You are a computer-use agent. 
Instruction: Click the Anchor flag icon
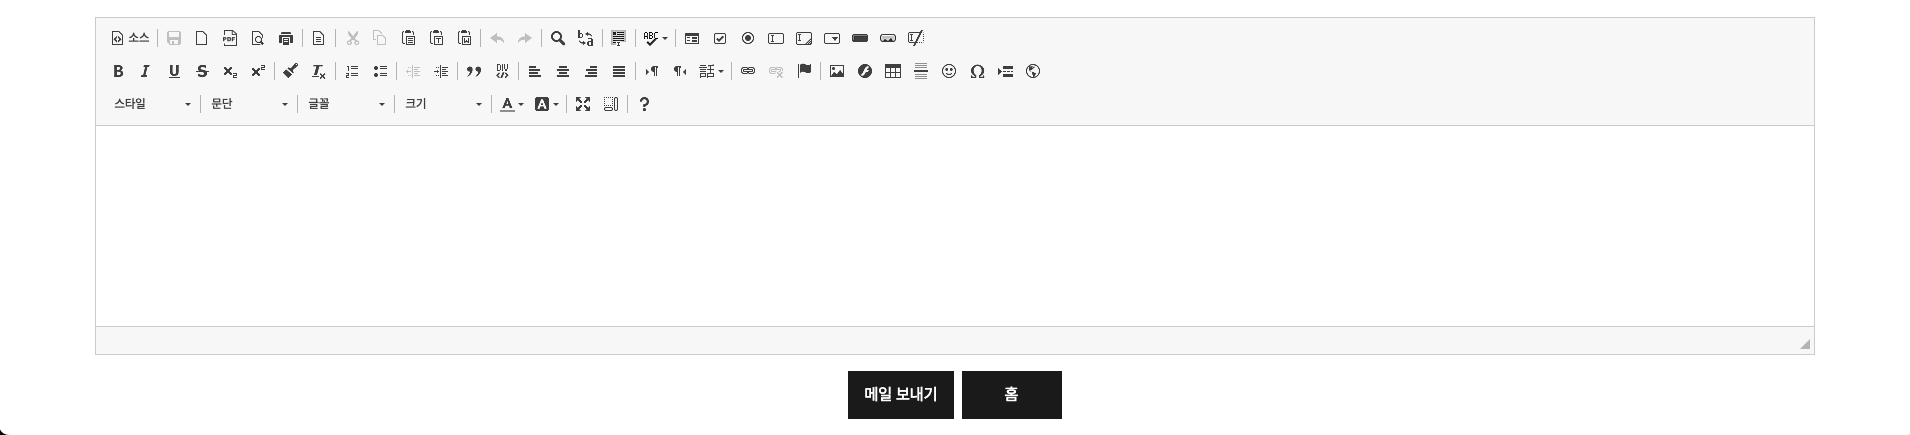tap(804, 72)
